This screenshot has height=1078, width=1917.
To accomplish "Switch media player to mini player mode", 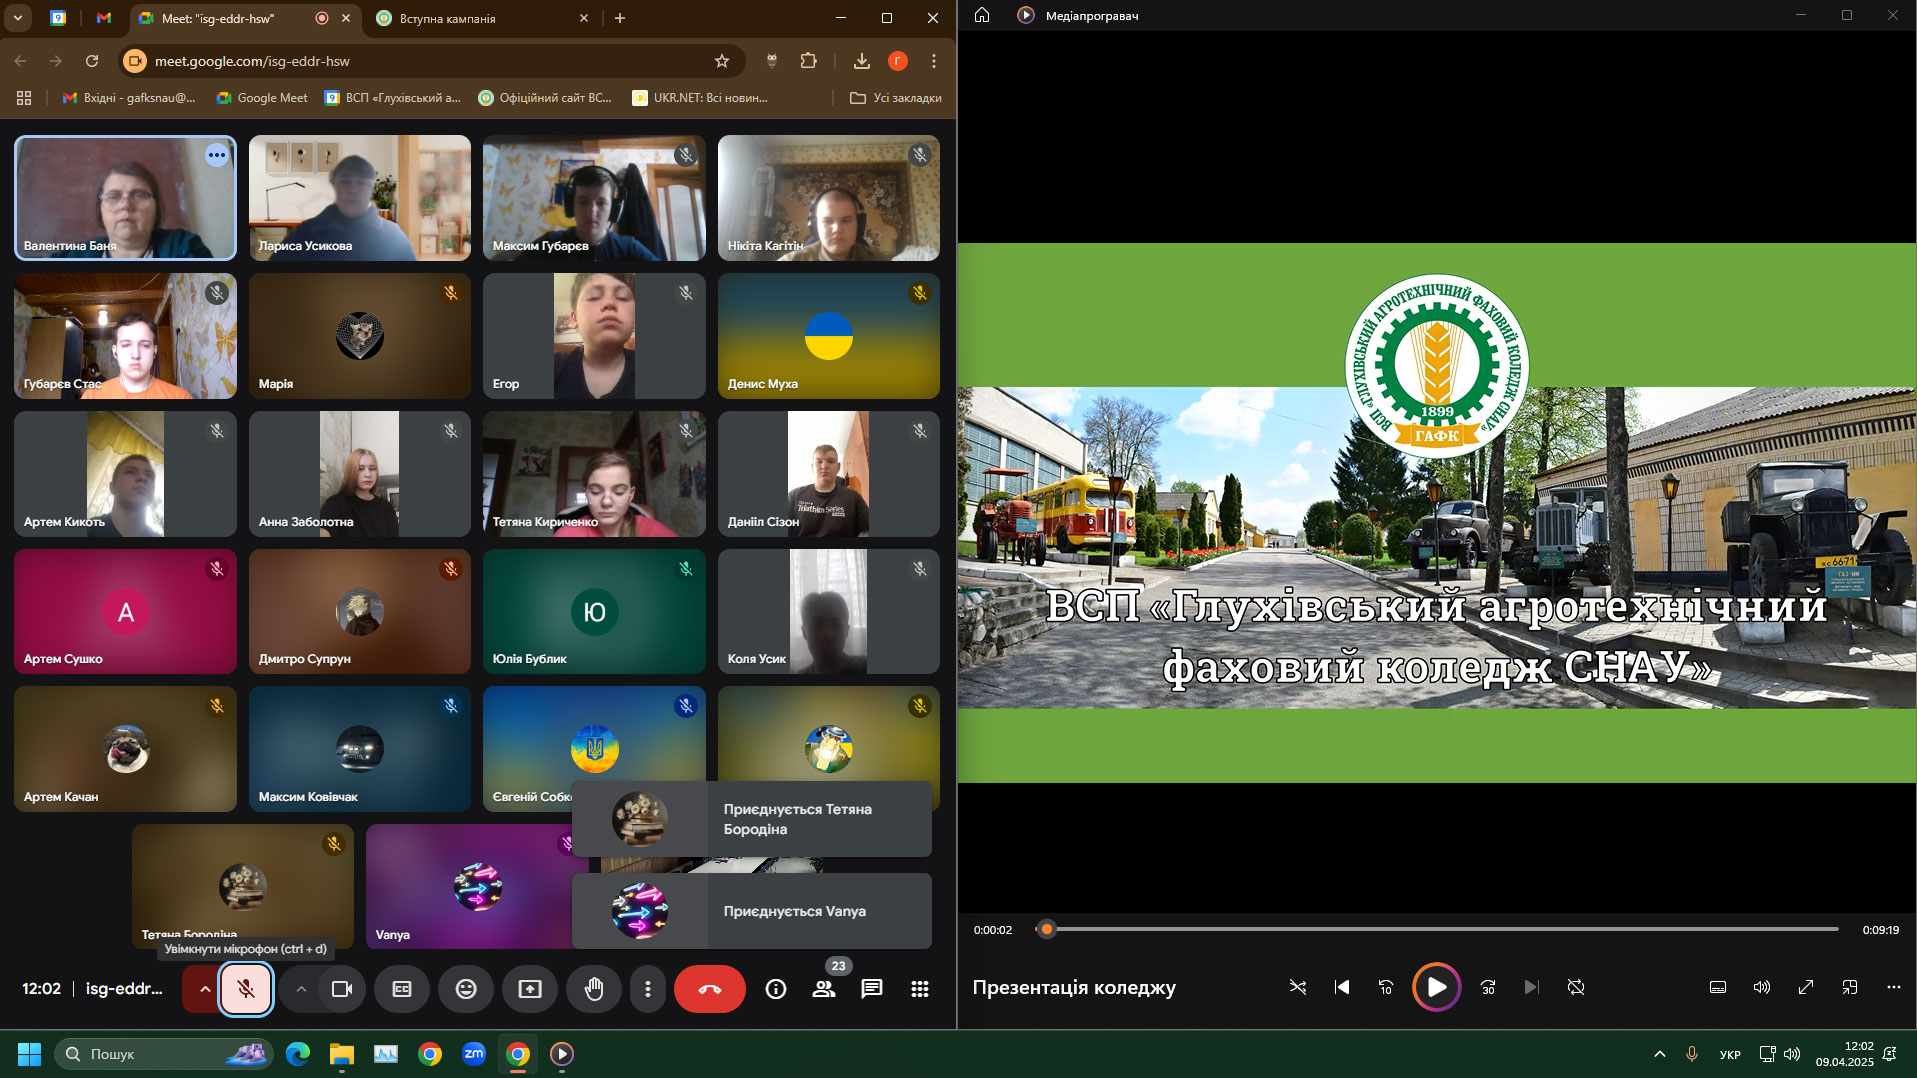I will (1850, 987).
